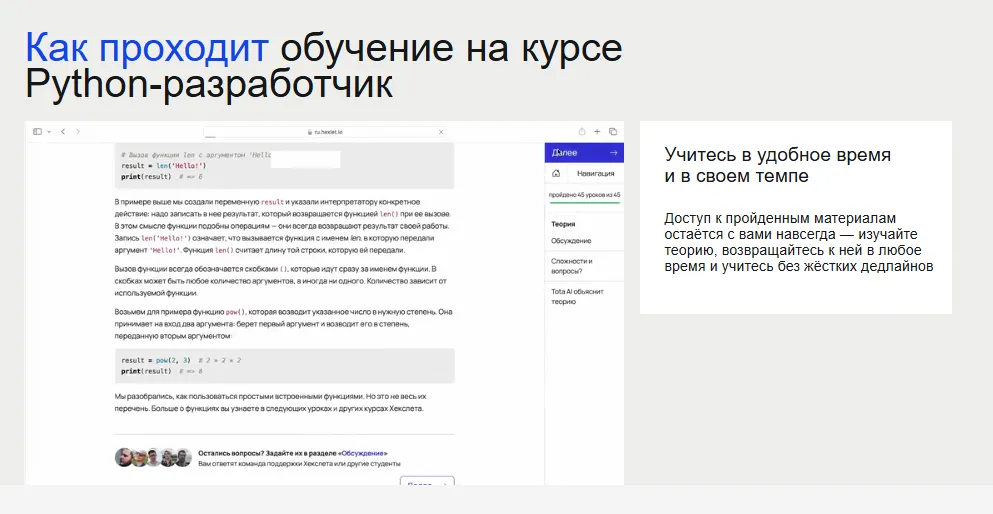The width and height of the screenshot is (993, 514).
Task: Click the X in the address bar
Action: (441, 132)
